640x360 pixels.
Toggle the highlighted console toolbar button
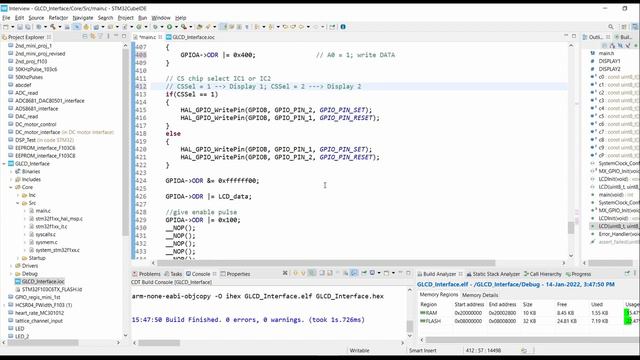click(354, 273)
